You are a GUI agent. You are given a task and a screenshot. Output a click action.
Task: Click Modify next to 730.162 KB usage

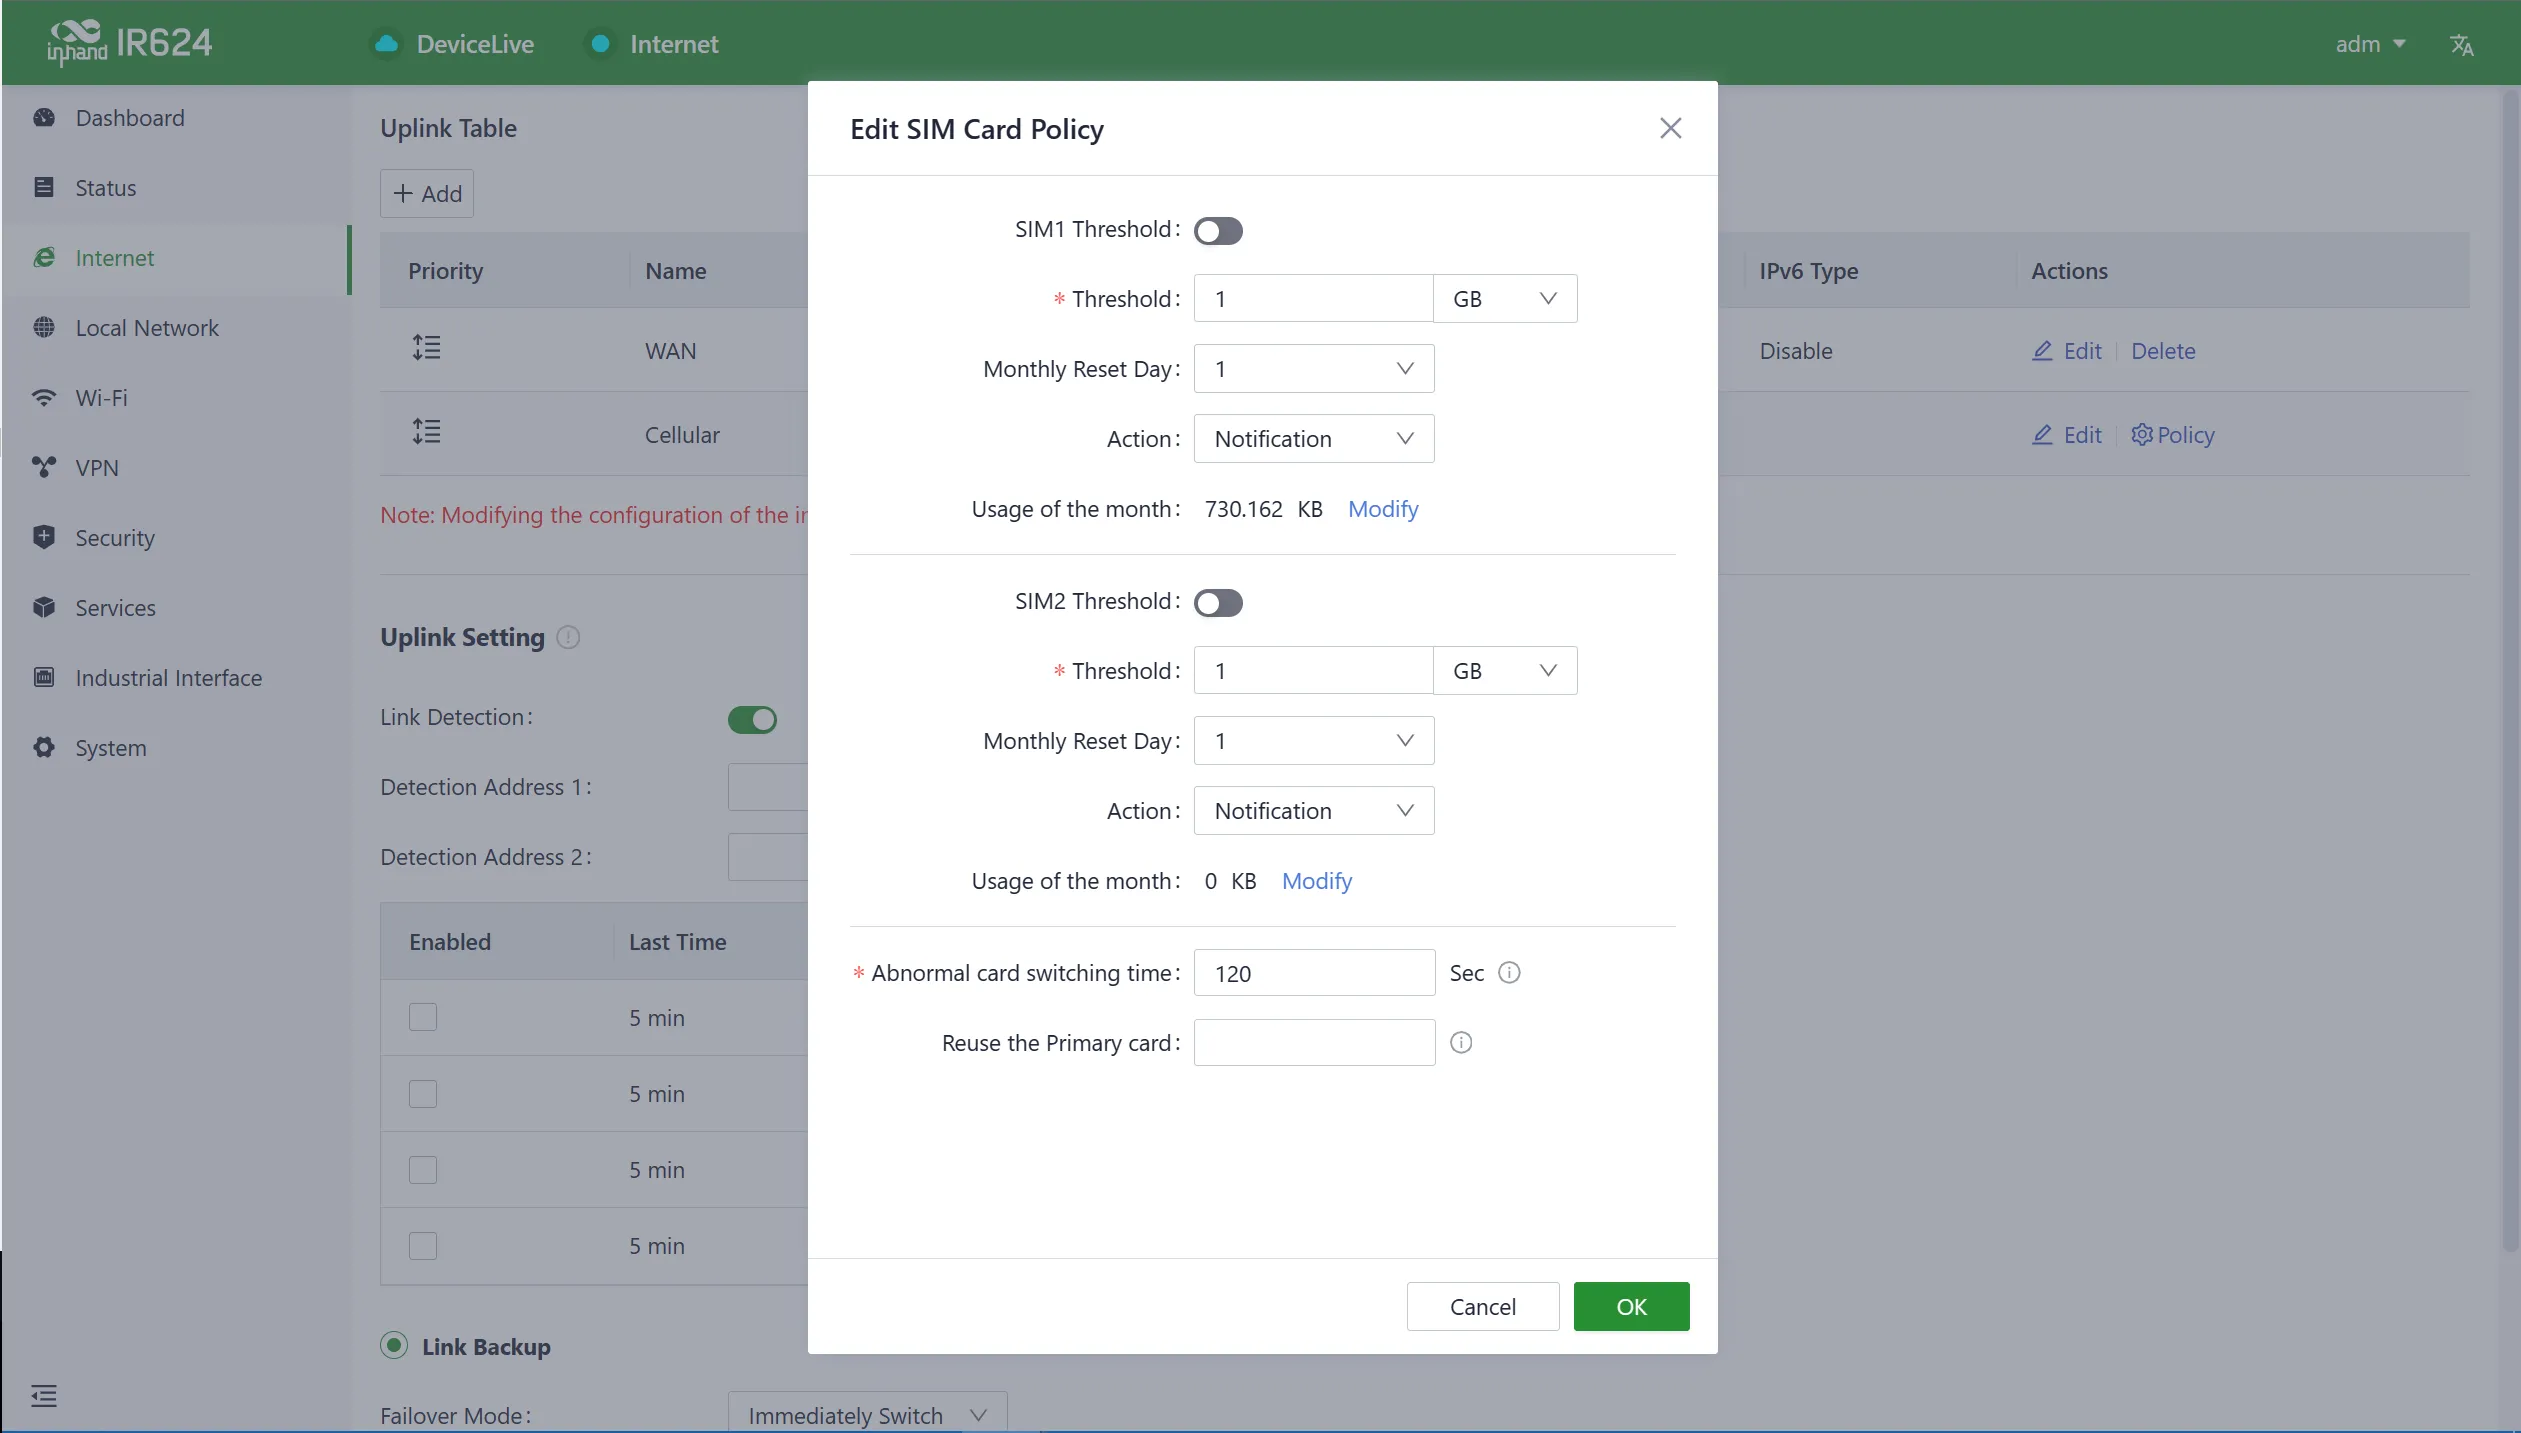coord(1383,509)
